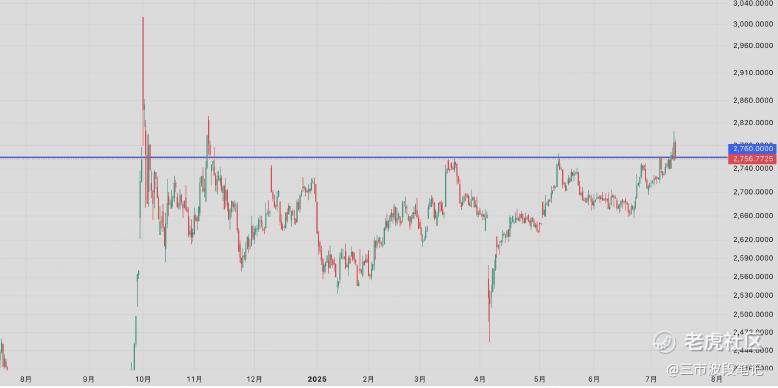Select the blue horizontal price line
778x388 pixels.
click(x=364, y=157)
